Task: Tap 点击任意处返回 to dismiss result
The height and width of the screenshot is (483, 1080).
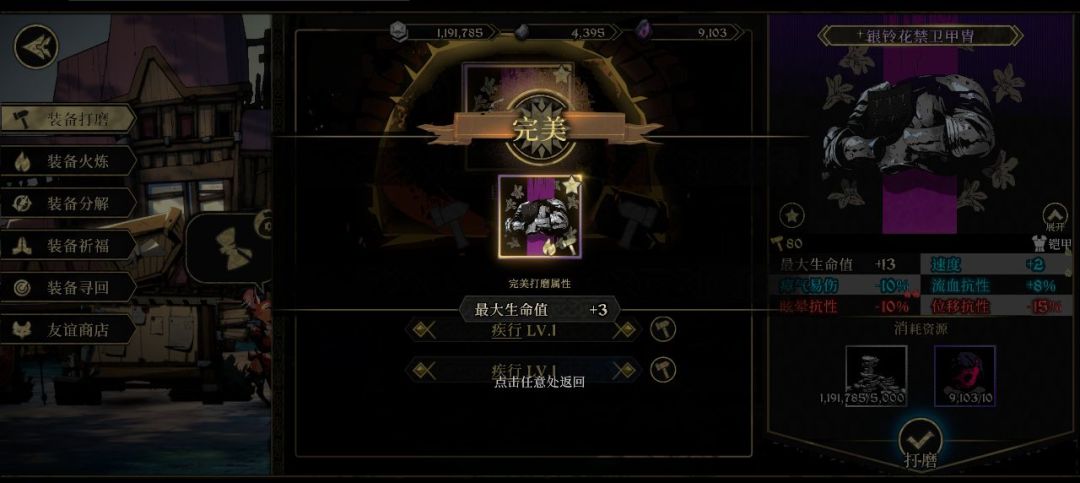Action: (539, 382)
